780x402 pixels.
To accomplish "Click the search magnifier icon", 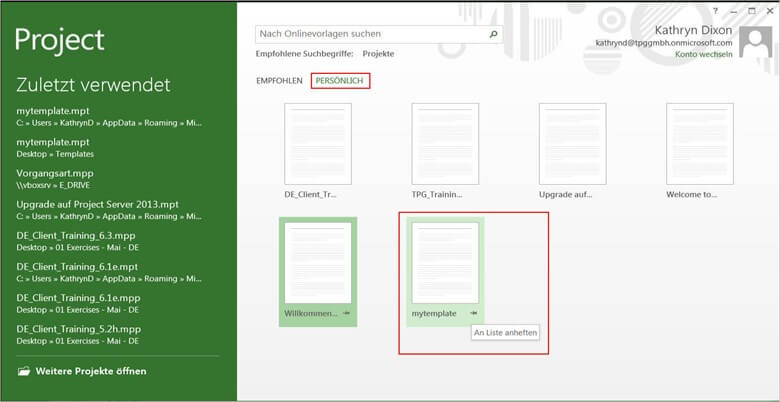I will (493, 34).
